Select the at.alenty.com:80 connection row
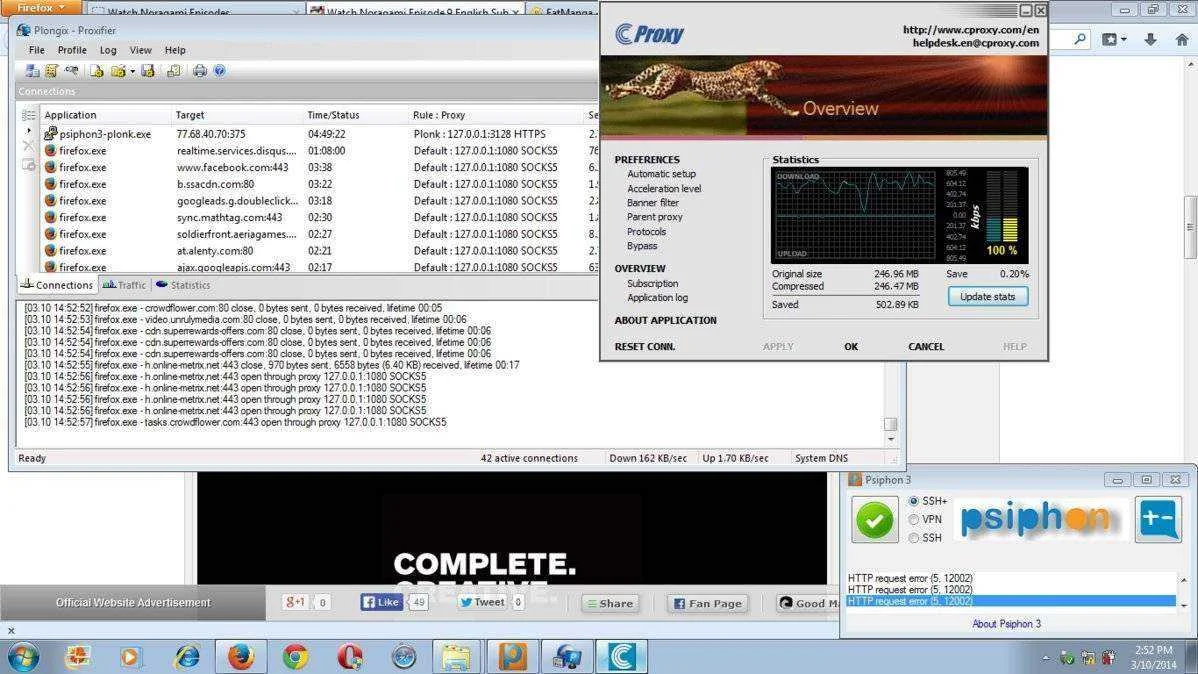The image size is (1198, 674). [319, 251]
